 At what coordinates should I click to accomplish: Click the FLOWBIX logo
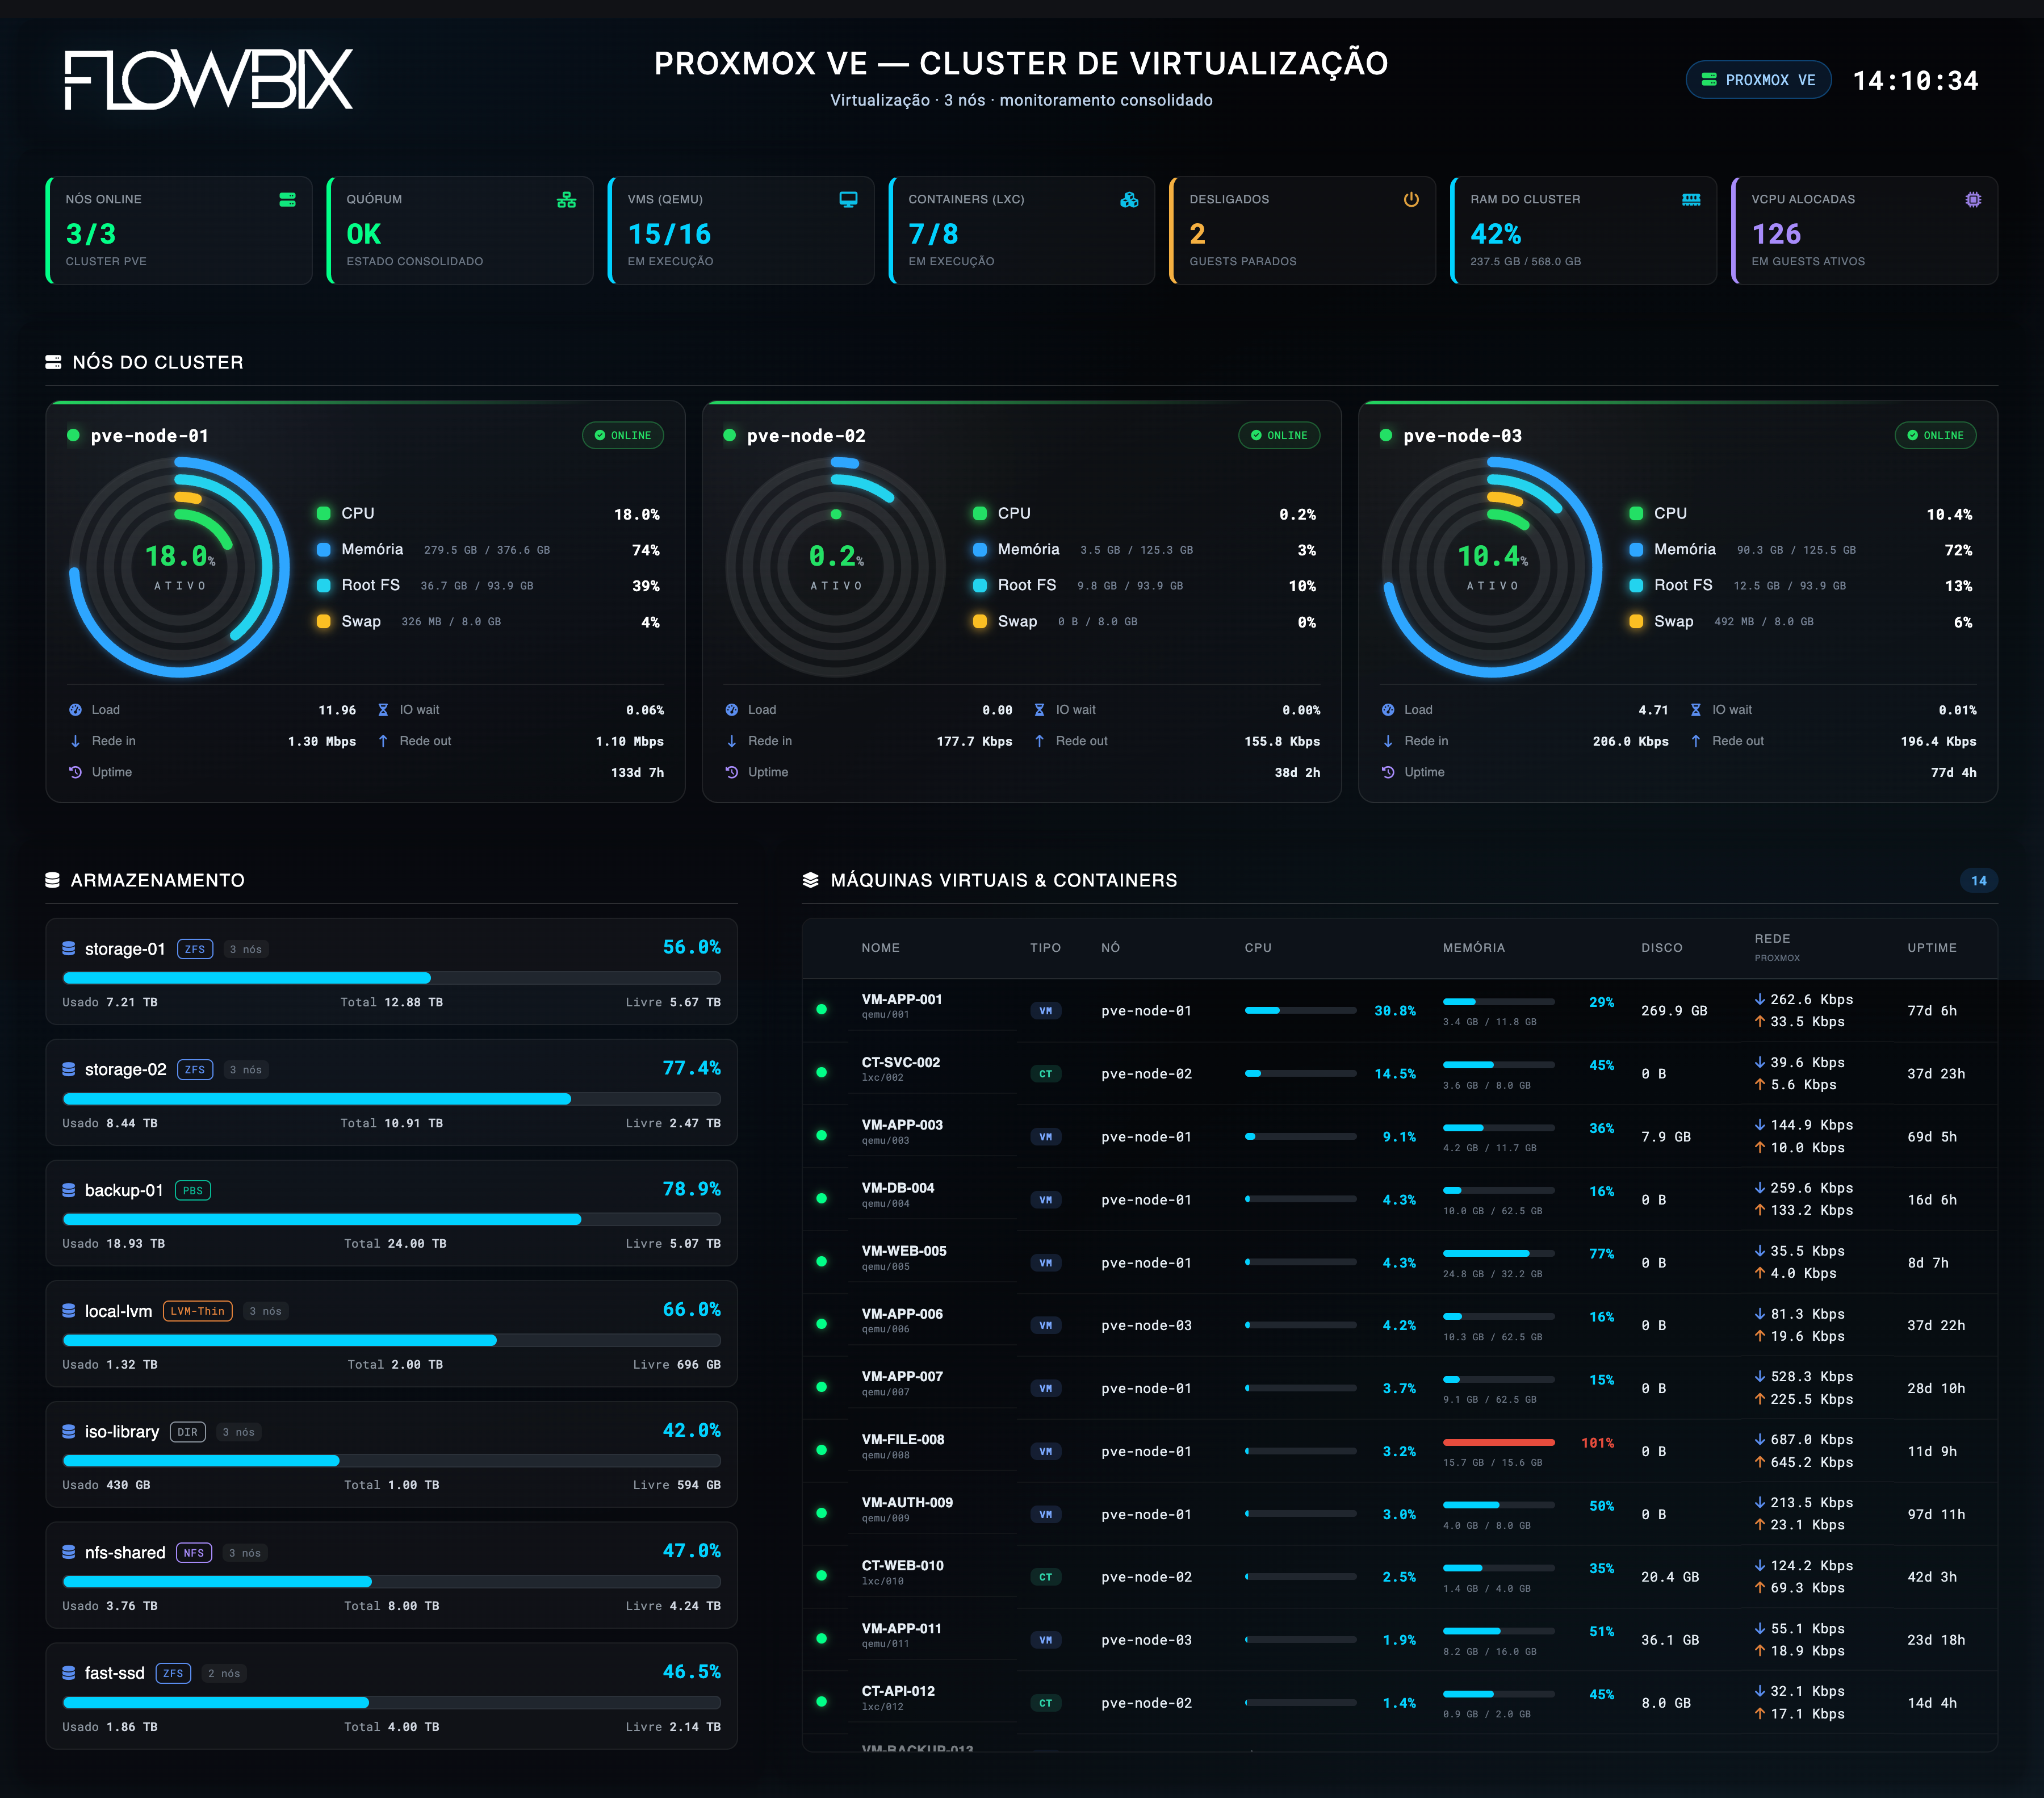pos(208,80)
